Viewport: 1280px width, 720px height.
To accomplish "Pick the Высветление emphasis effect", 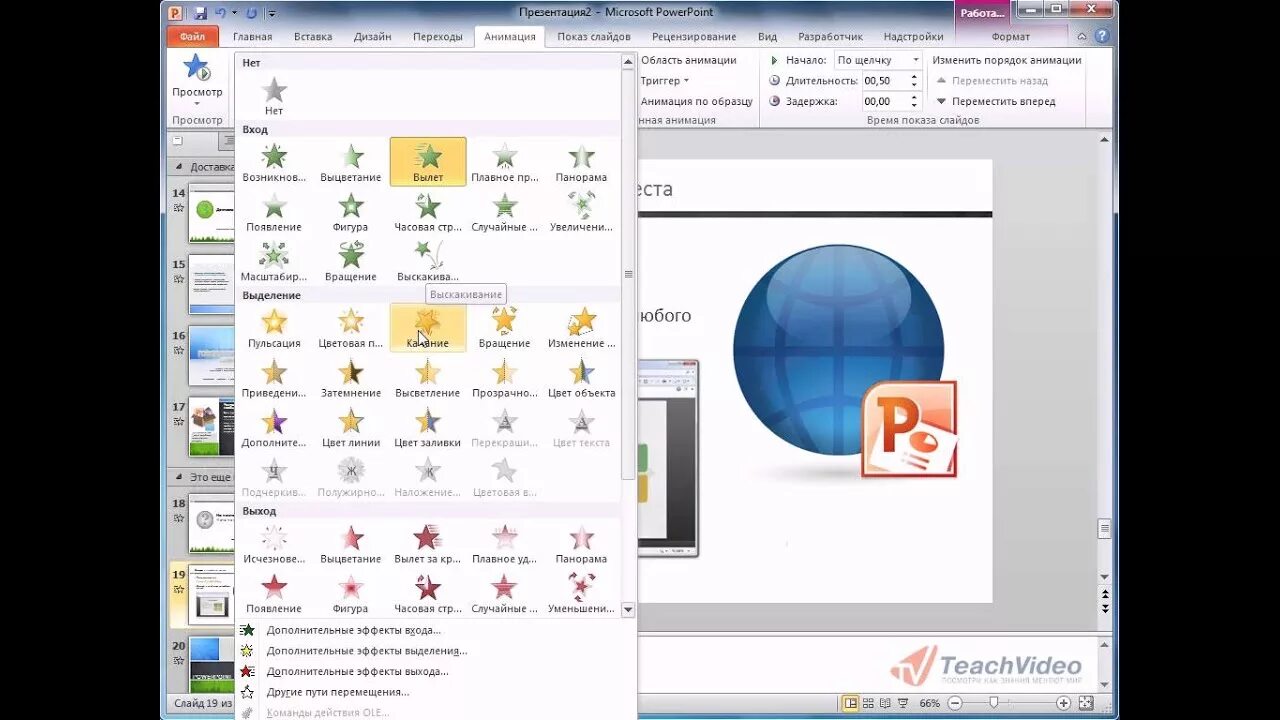I will point(428,378).
